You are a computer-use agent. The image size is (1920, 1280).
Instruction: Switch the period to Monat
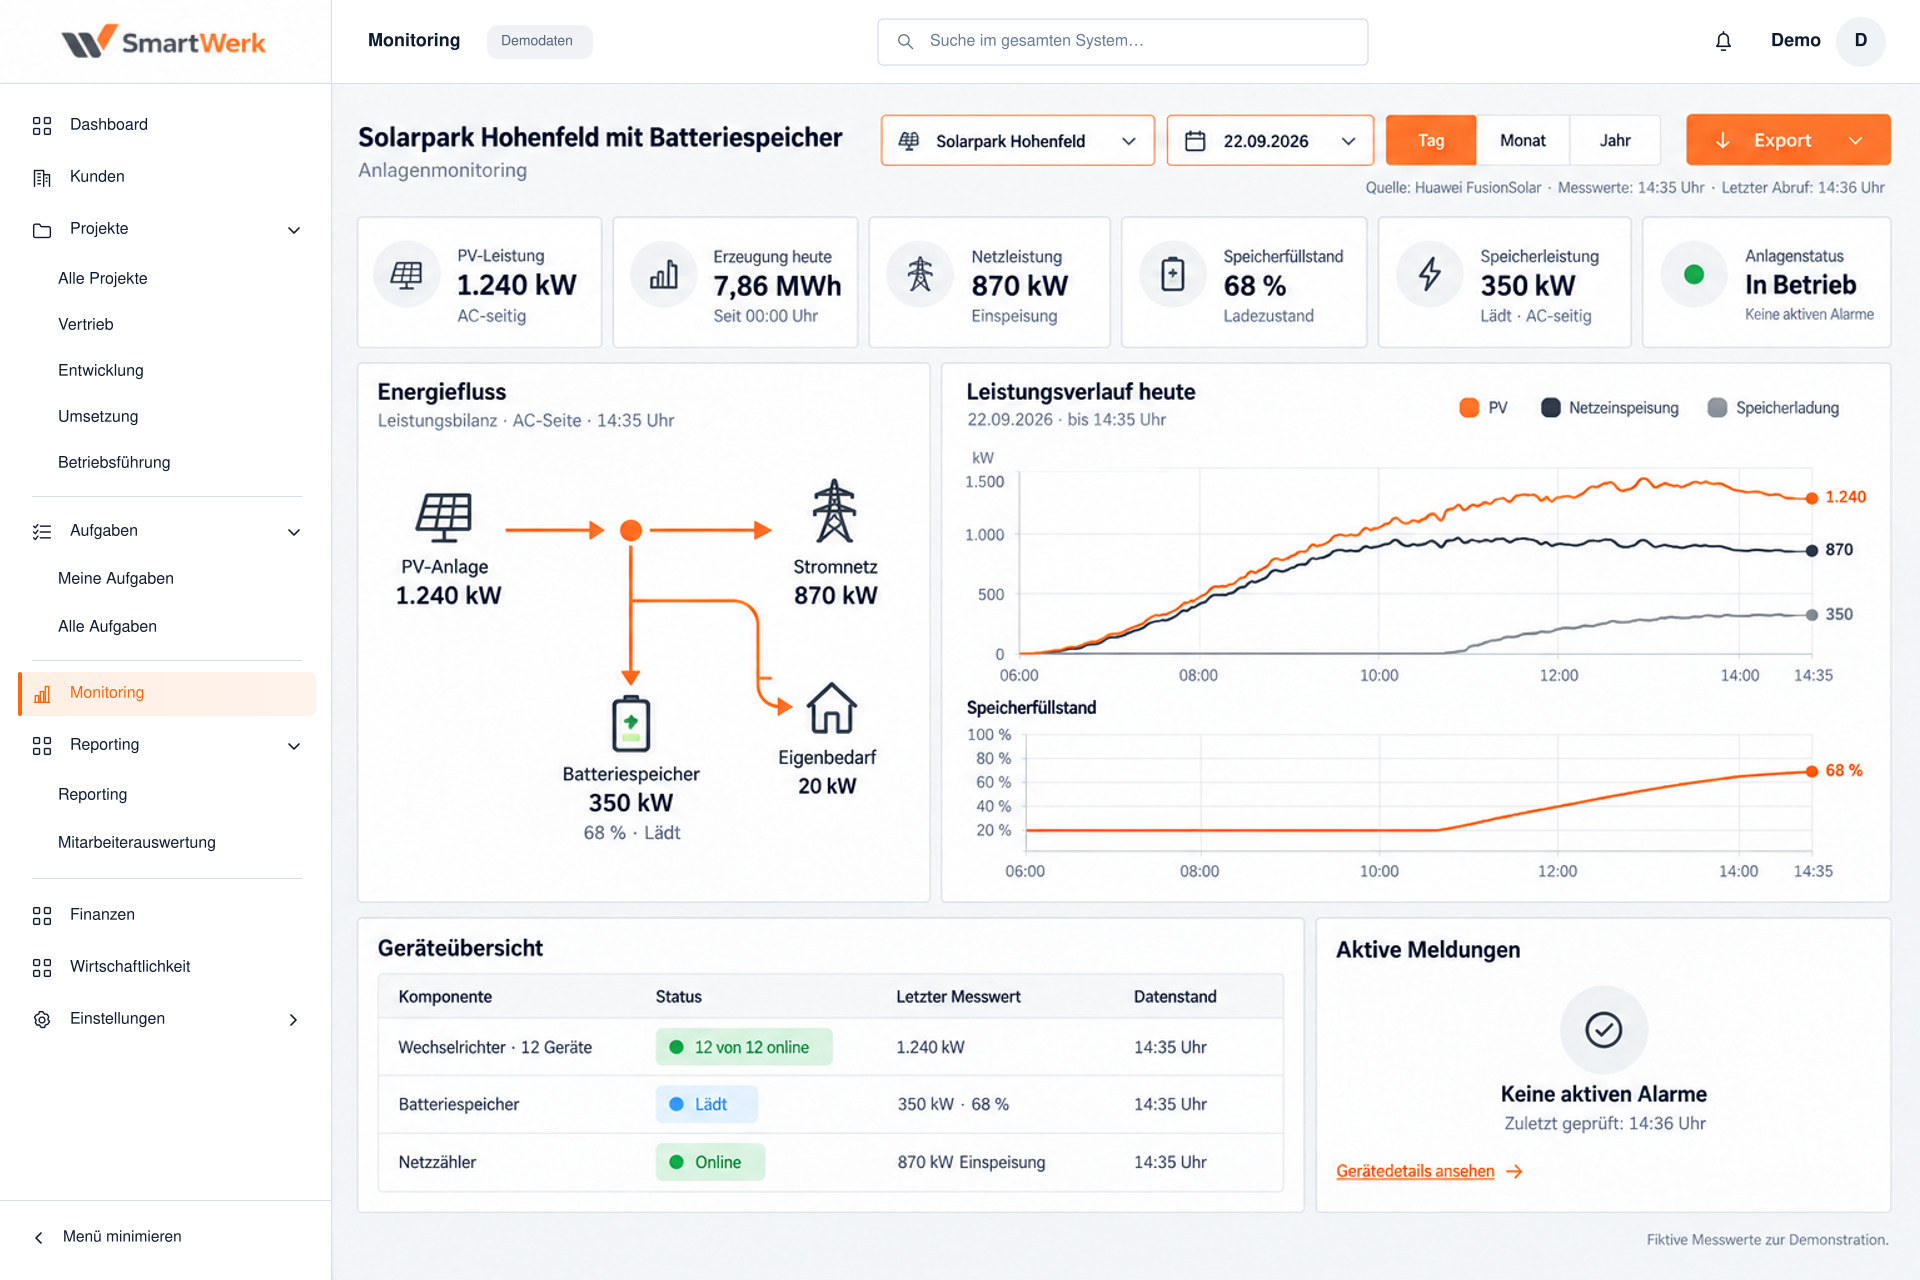click(1523, 141)
